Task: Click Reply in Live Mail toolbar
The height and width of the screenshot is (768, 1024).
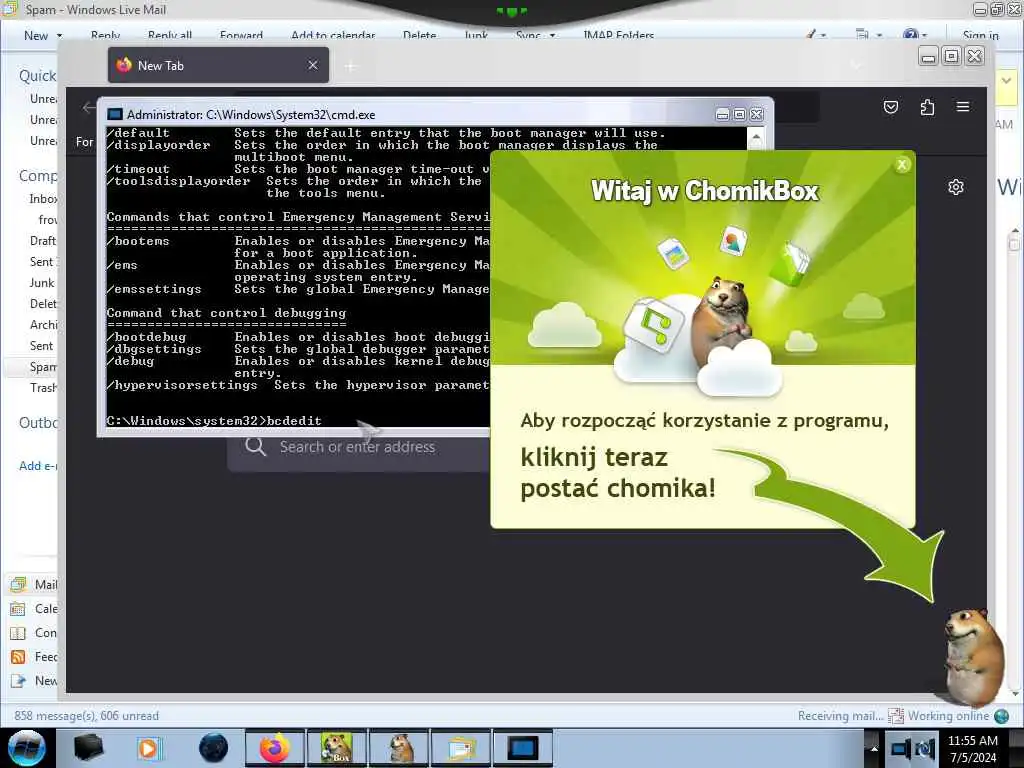Action: 105,35
